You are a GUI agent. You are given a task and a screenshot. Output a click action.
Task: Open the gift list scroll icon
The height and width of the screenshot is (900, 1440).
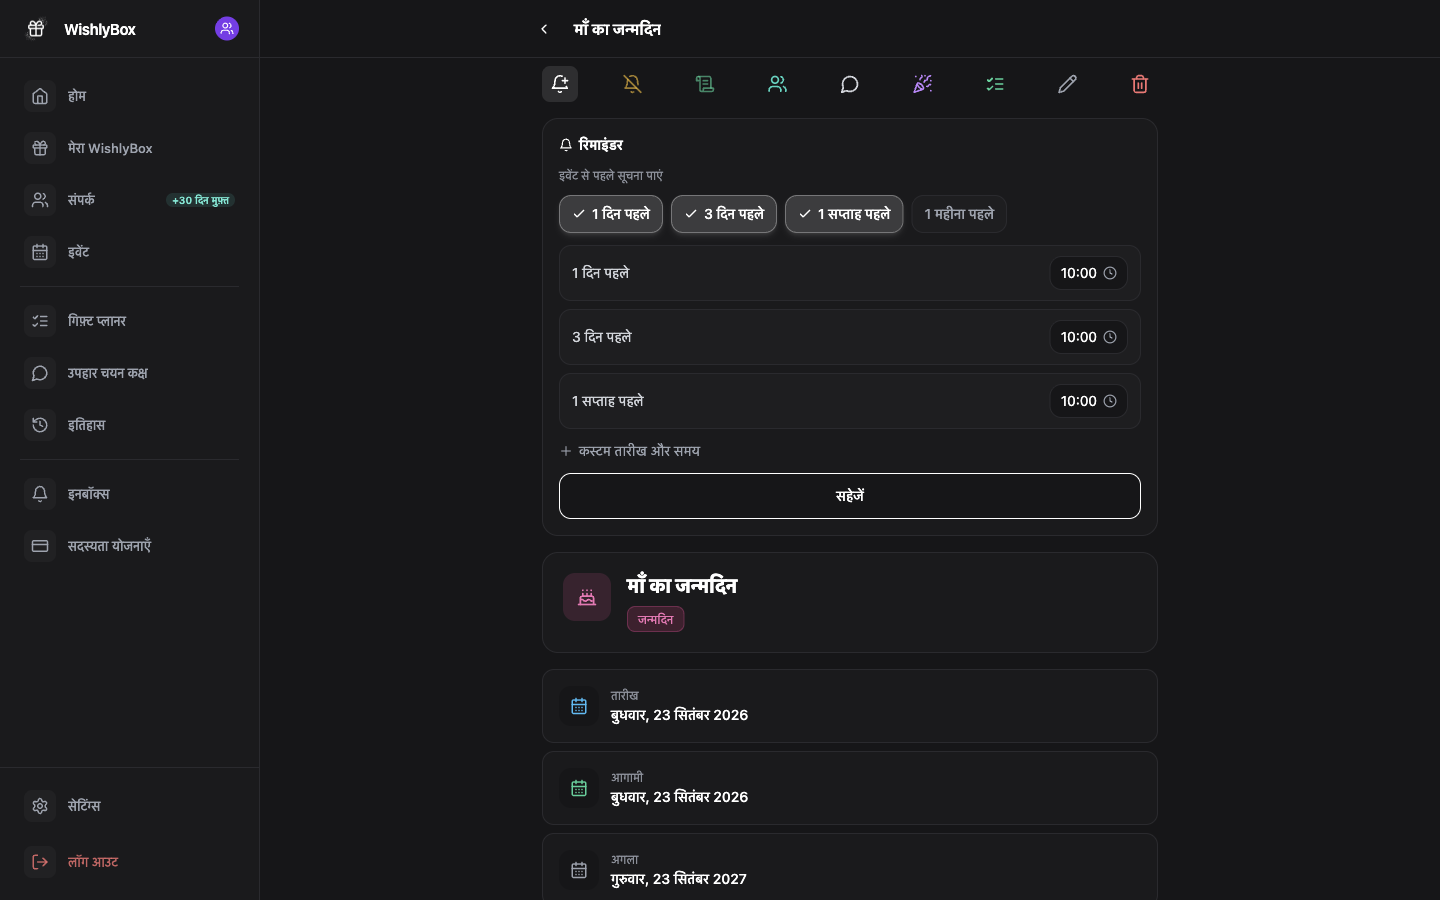click(705, 84)
